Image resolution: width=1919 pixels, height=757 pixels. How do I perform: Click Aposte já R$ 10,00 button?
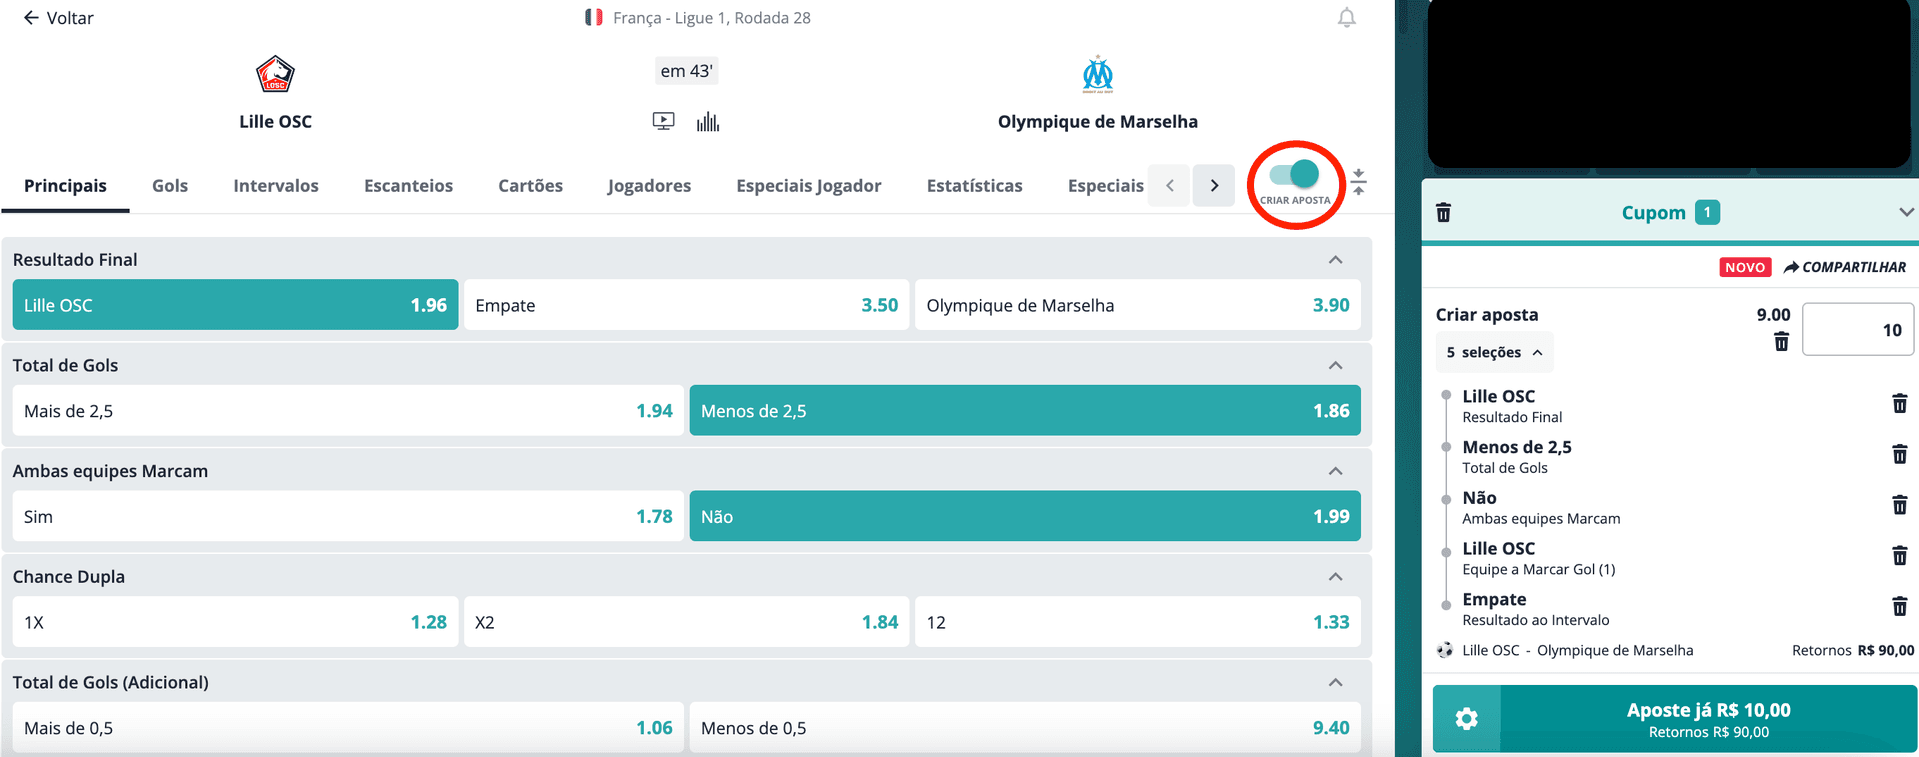(1709, 719)
